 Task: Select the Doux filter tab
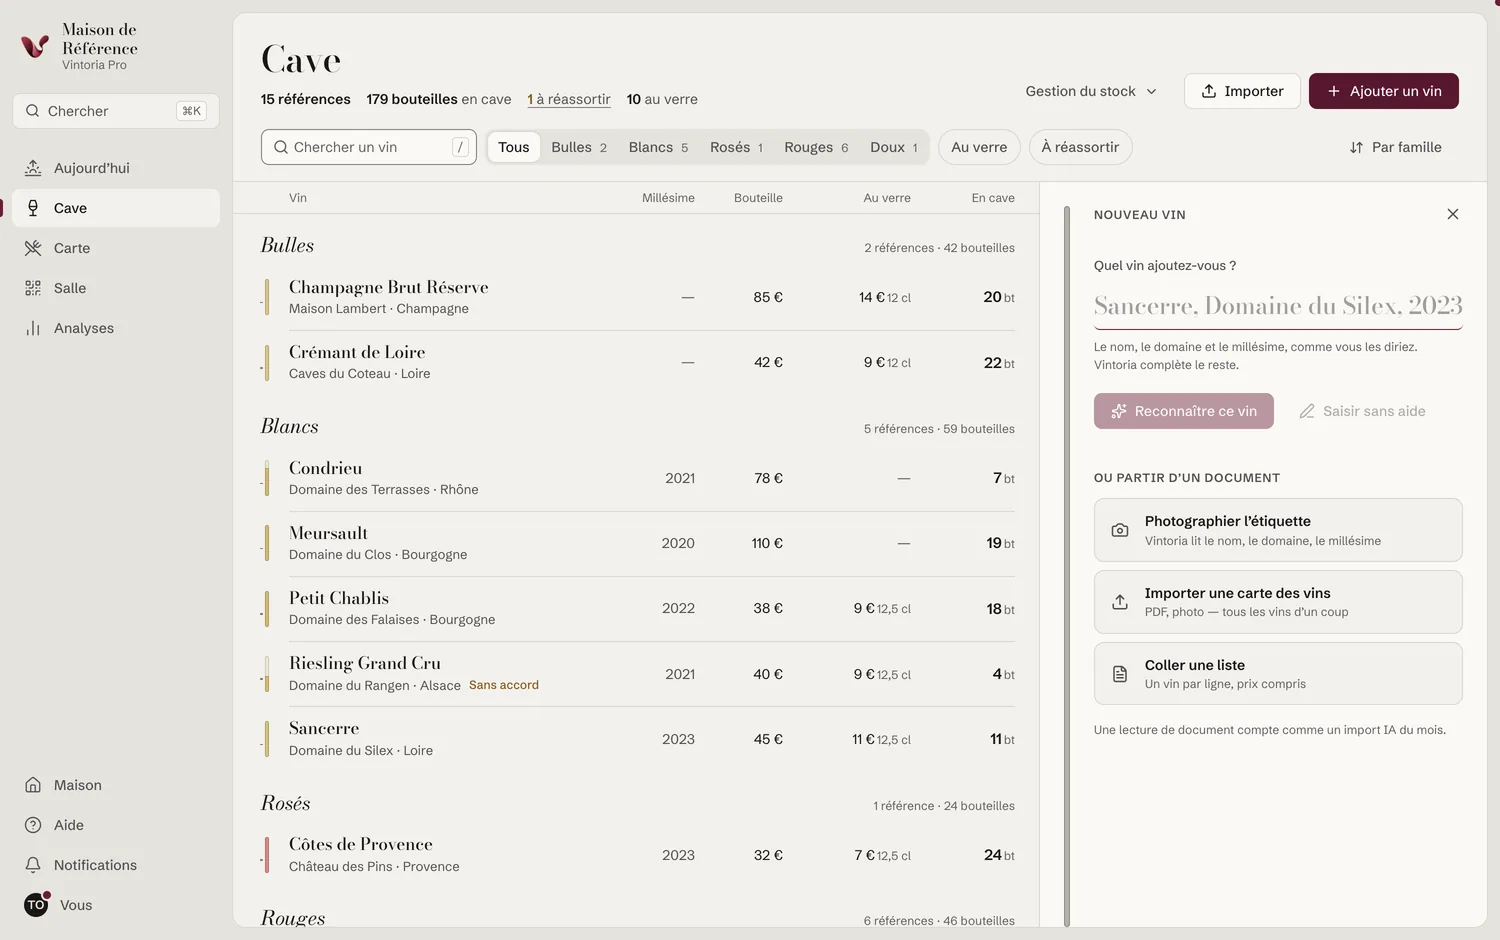click(x=894, y=147)
